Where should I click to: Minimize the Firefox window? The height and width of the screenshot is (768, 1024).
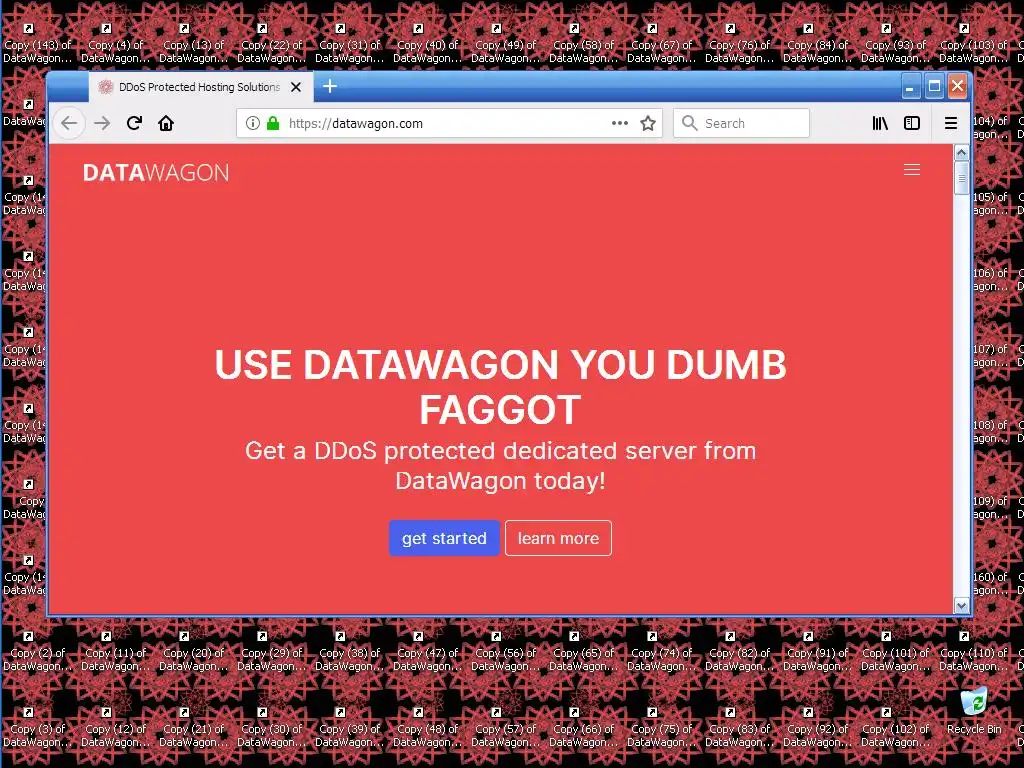(x=910, y=86)
